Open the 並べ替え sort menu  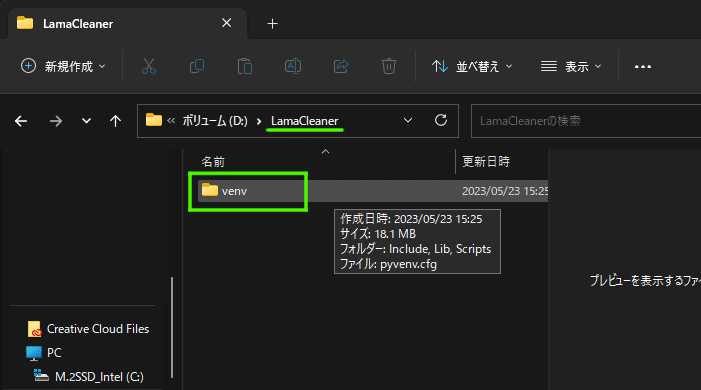(x=472, y=66)
